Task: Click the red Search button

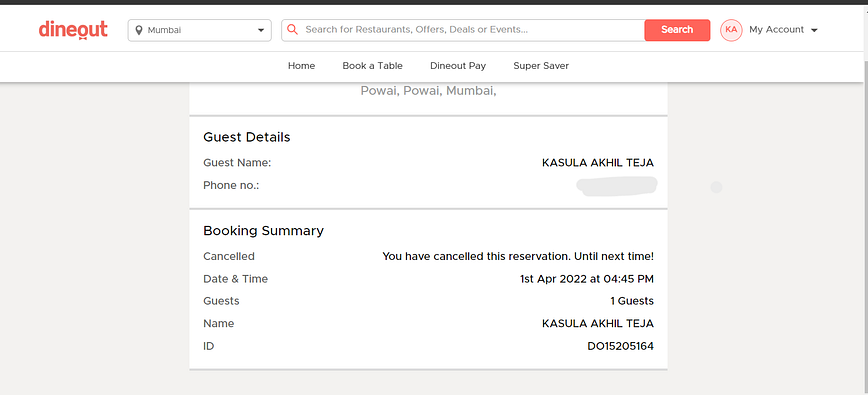Action: pos(677,30)
